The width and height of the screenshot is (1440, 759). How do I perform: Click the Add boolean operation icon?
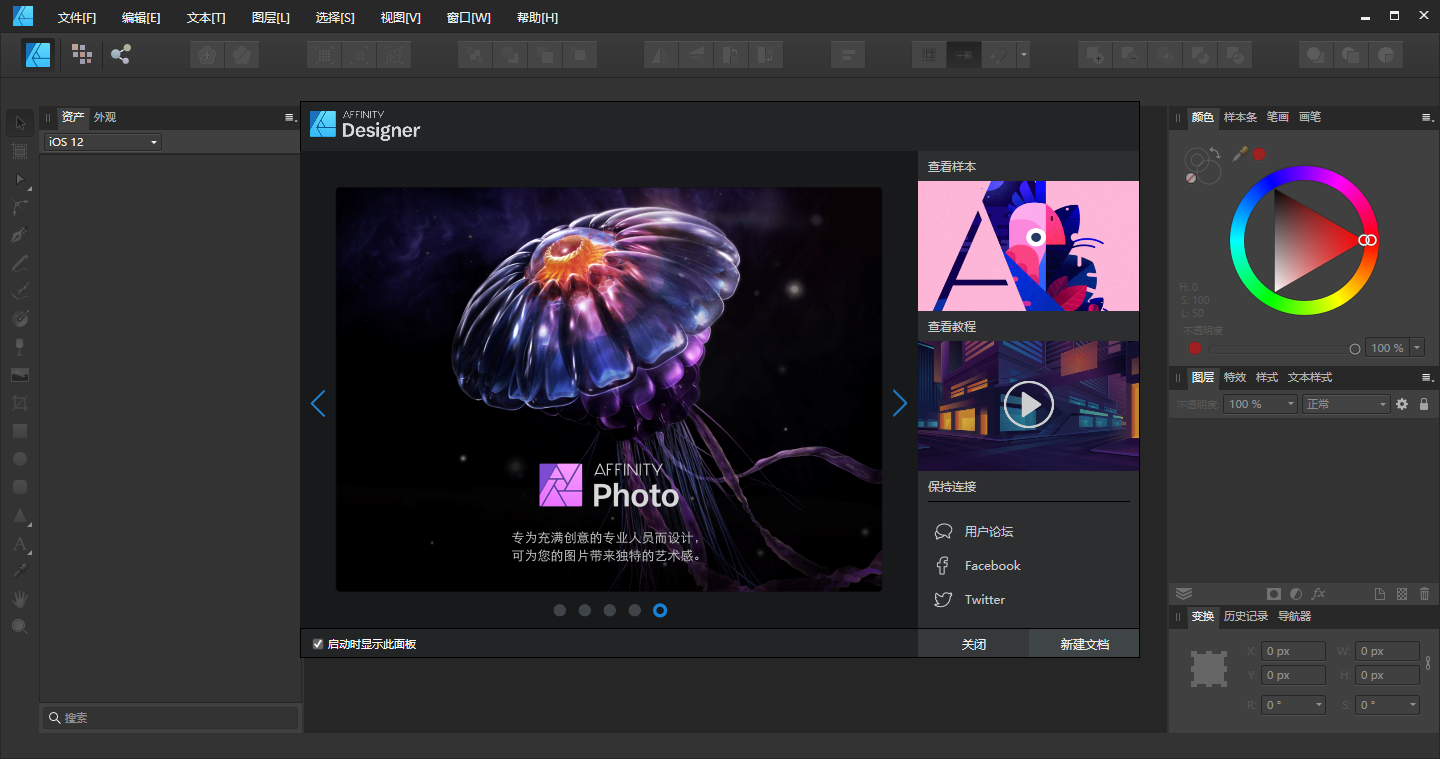pos(1095,54)
